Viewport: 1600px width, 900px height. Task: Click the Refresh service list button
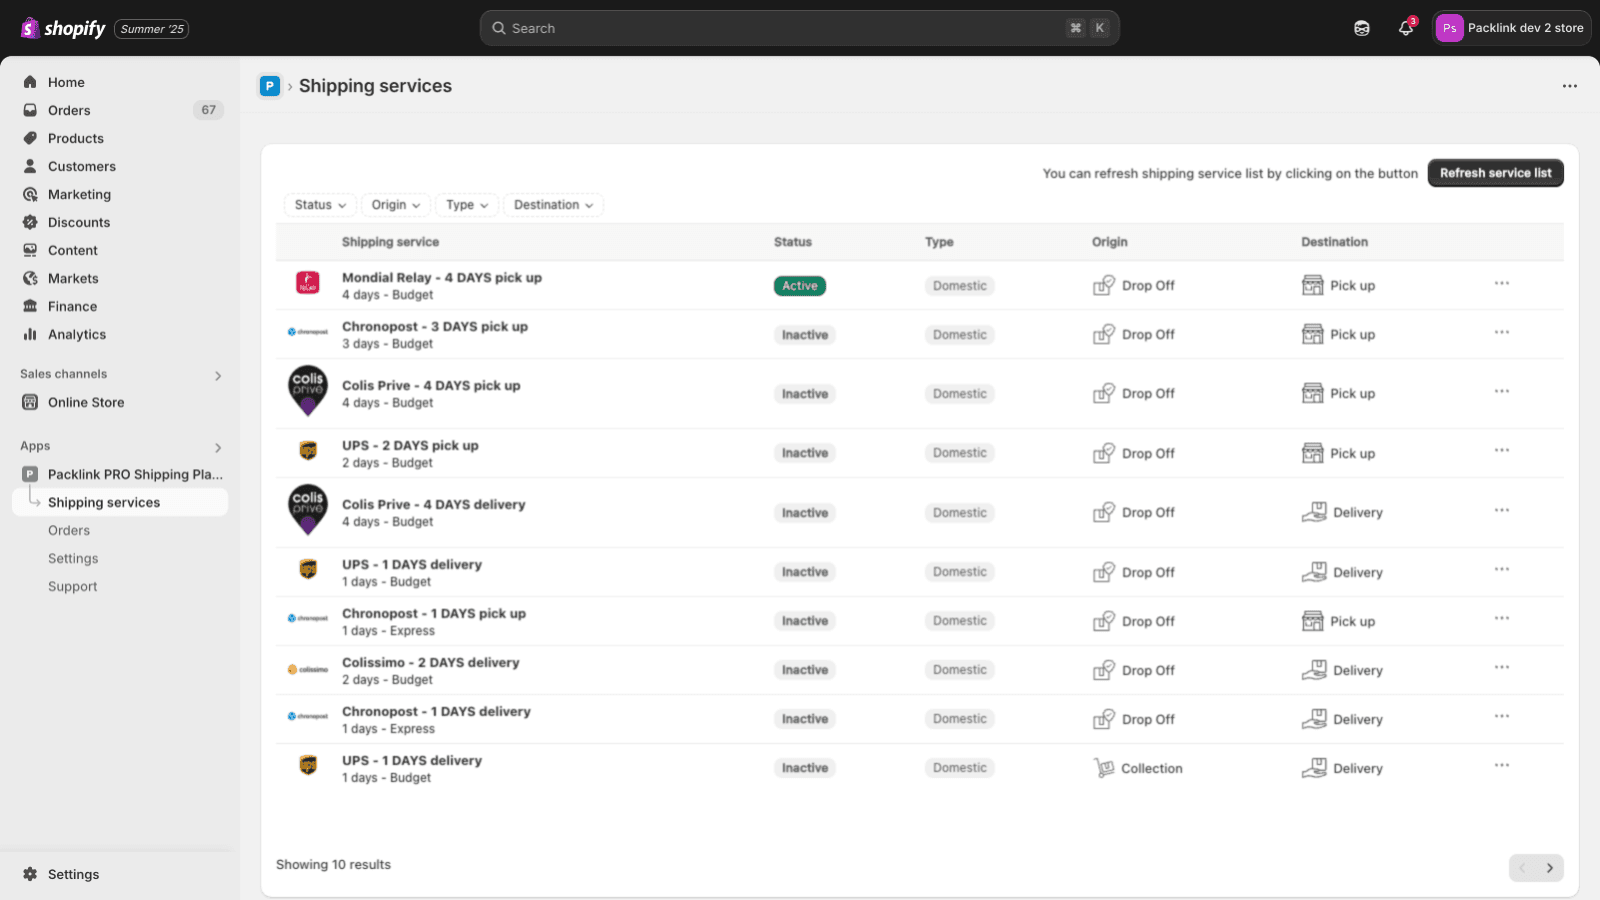pos(1495,172)
